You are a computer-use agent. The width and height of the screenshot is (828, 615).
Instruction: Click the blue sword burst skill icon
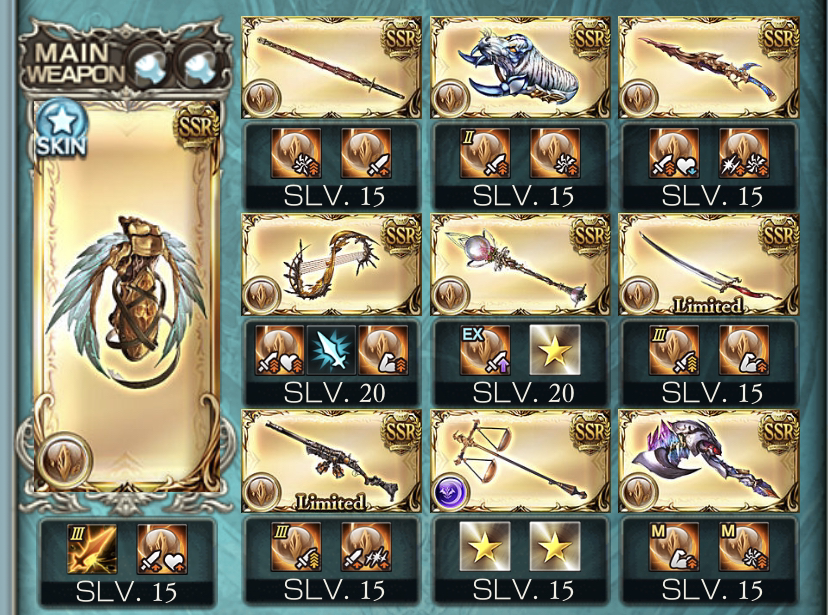click(331, 351)
